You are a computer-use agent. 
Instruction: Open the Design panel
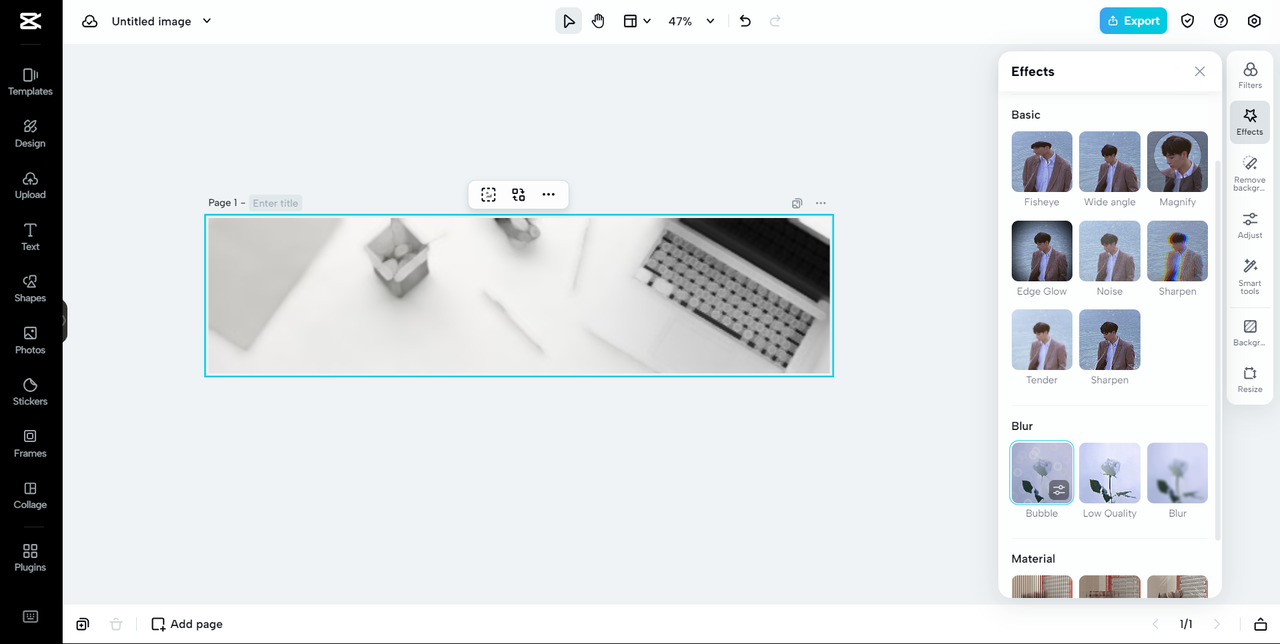(30, 134)
